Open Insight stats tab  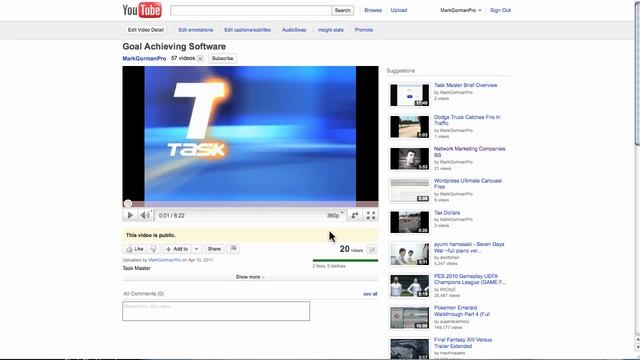tap(331, 30)
